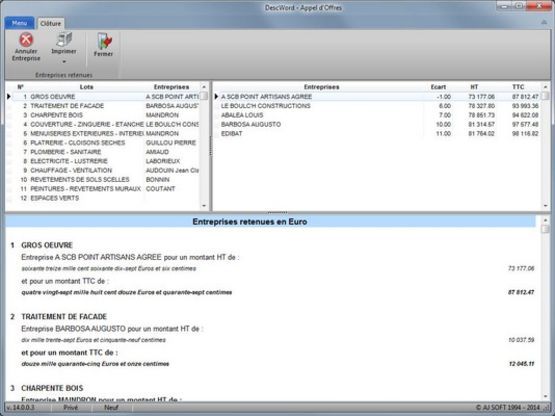Screen dimensions: 555x416
Task: Click the v. 14.0.0.3 version label
Action: (21, 408)
